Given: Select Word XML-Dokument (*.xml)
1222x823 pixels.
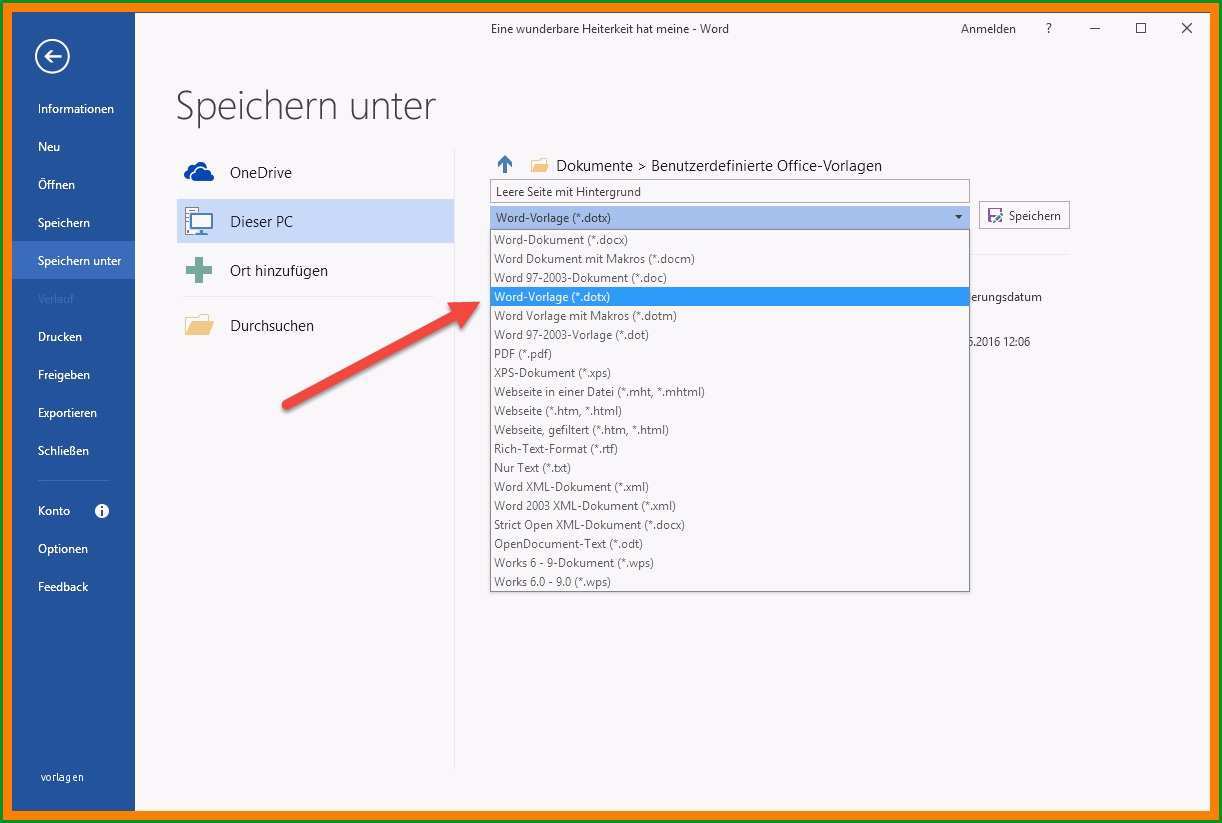Looking at the screenshot, I should tap(730, 487).
